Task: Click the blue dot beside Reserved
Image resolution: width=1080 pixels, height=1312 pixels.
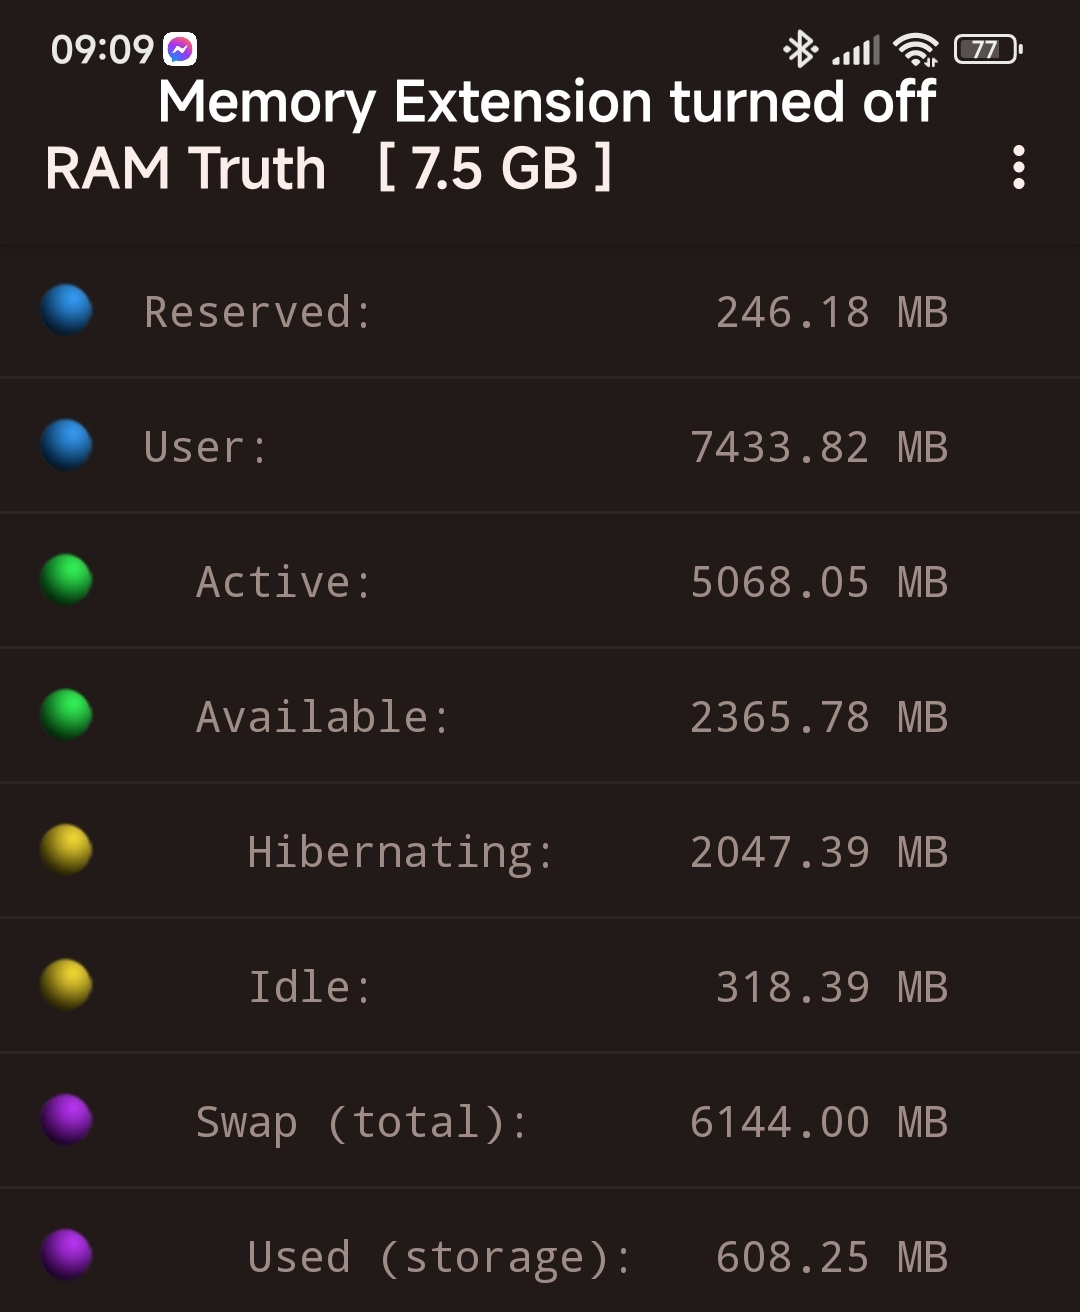Action: [67, 310]
